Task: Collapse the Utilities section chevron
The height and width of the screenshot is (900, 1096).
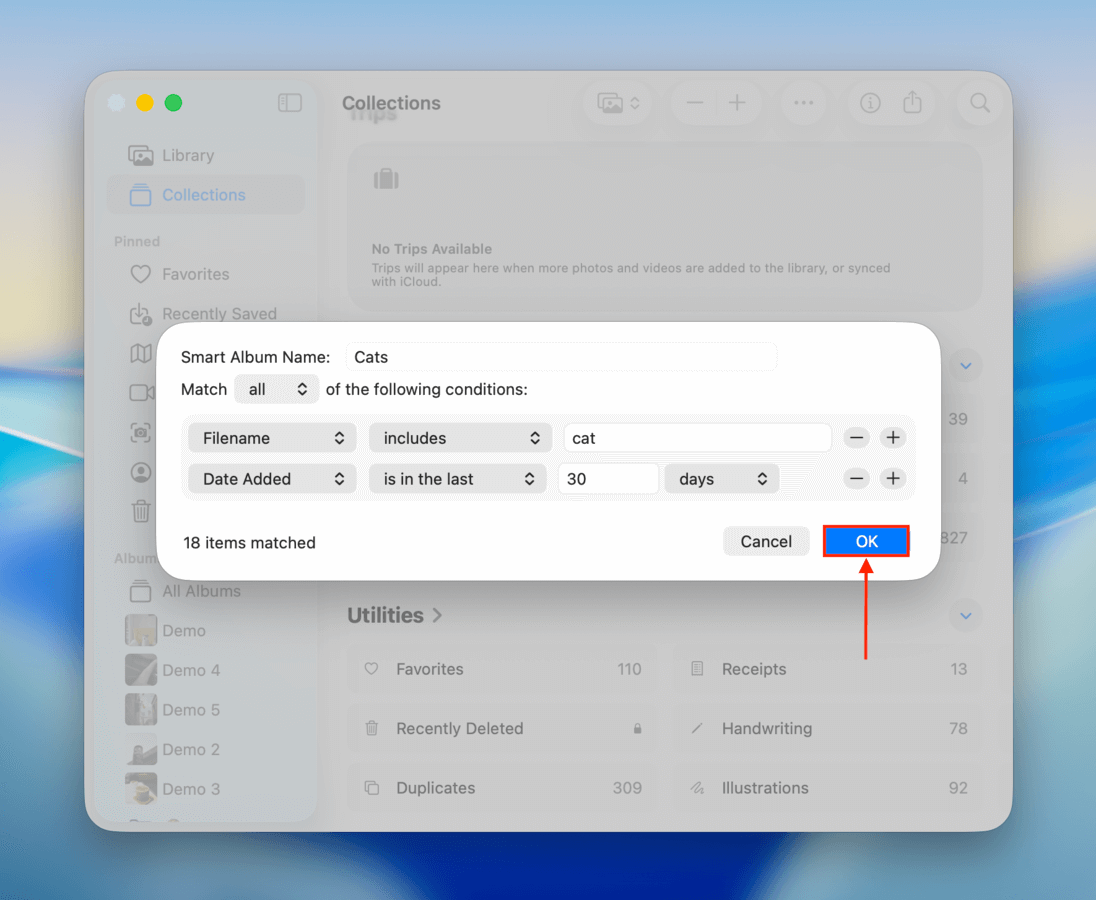Action: click(965, 615)
